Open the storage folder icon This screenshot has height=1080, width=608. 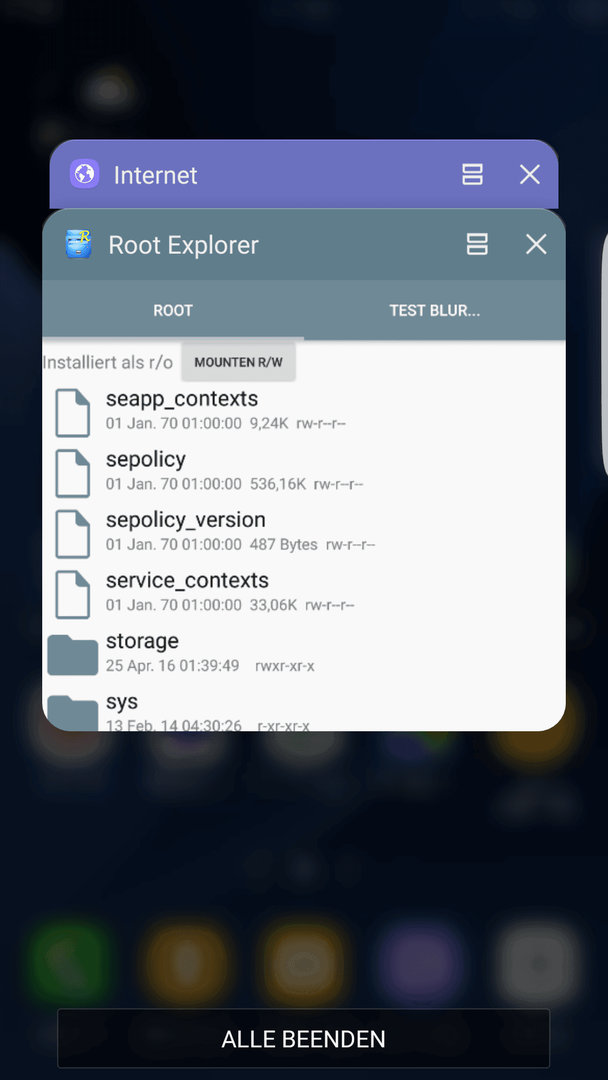[72, 655]
